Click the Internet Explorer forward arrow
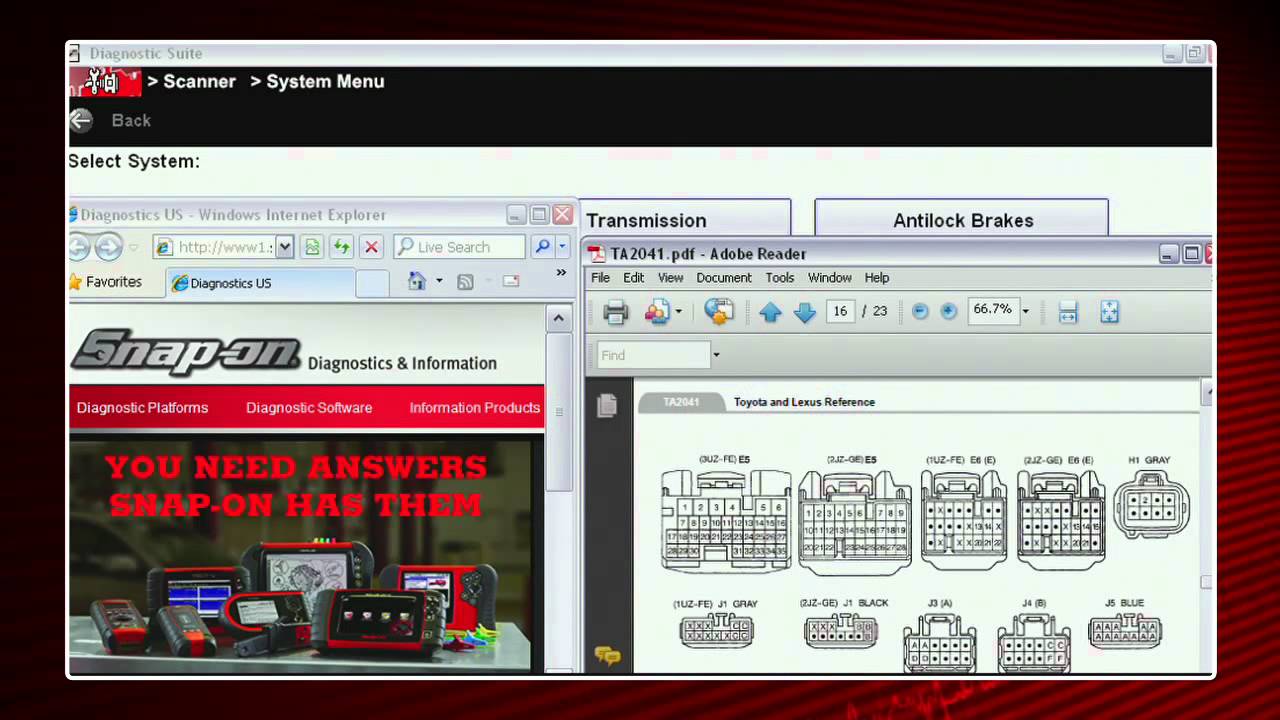 click(x=108, y=246)
